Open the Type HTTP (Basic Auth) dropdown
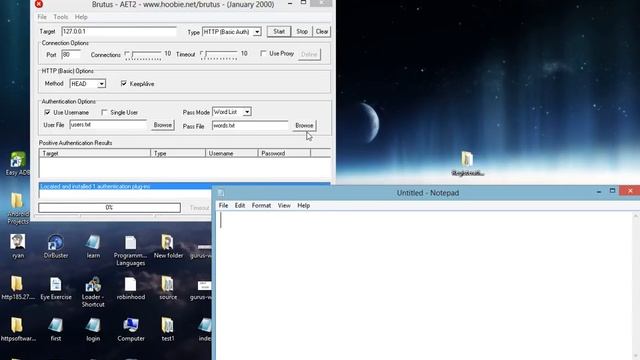Screen dimensions: 640x360 coord(257,32)
